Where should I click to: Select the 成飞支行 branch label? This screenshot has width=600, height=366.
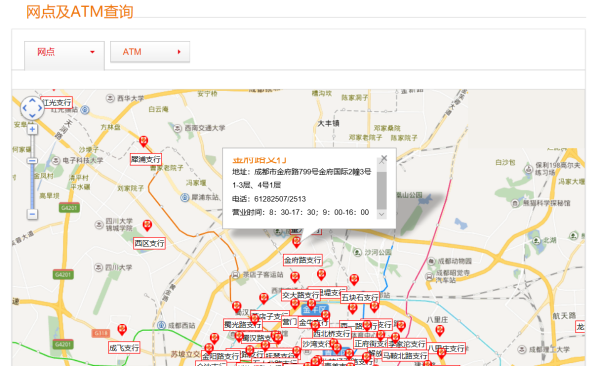pyautogui.click(x=124, y=348)
